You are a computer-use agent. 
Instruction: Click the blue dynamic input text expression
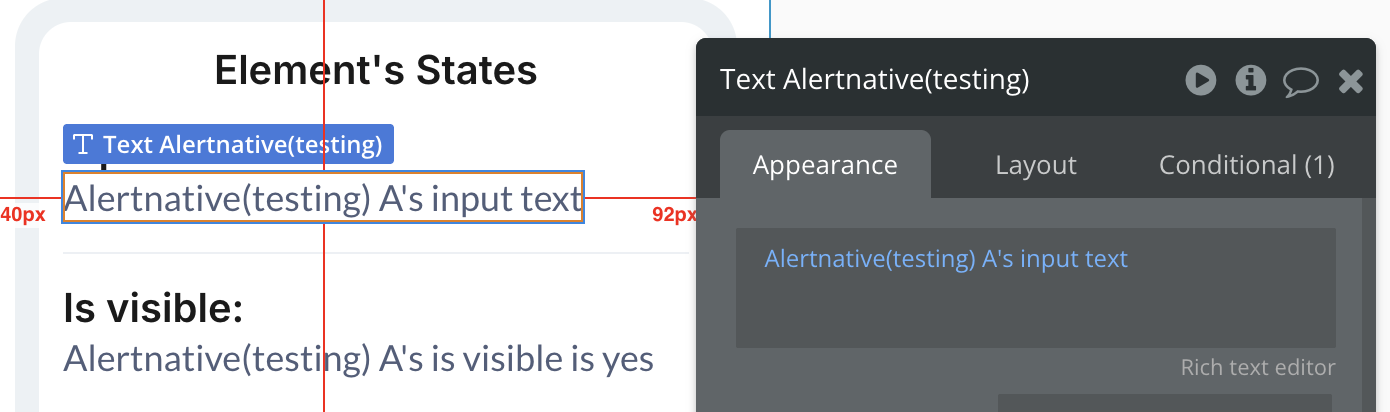pyautogui.click(x=945, y=259)
